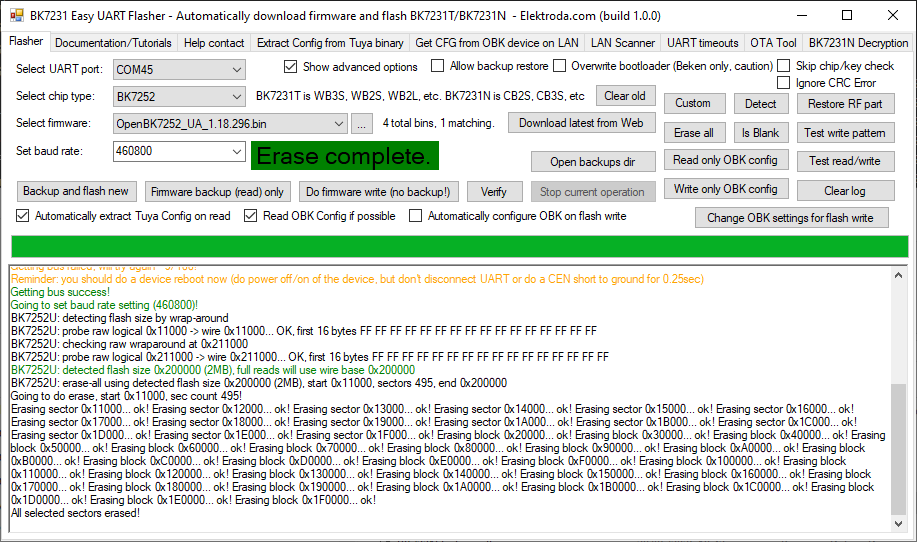
Task: Click 'Getting bus success!' log line
Action: (x=60, y=292)
